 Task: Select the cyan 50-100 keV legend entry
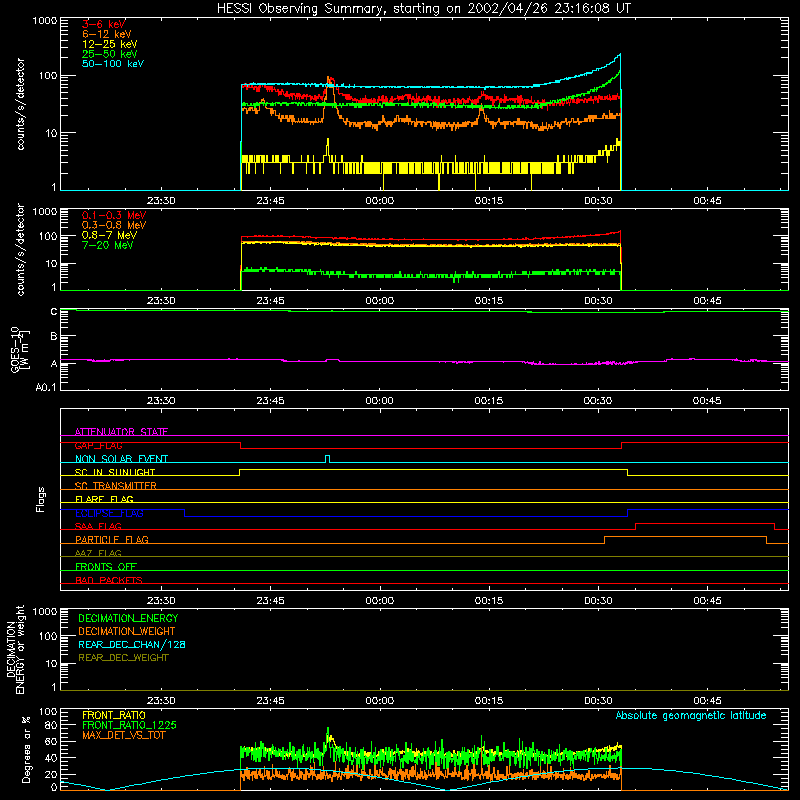(113, 64)
